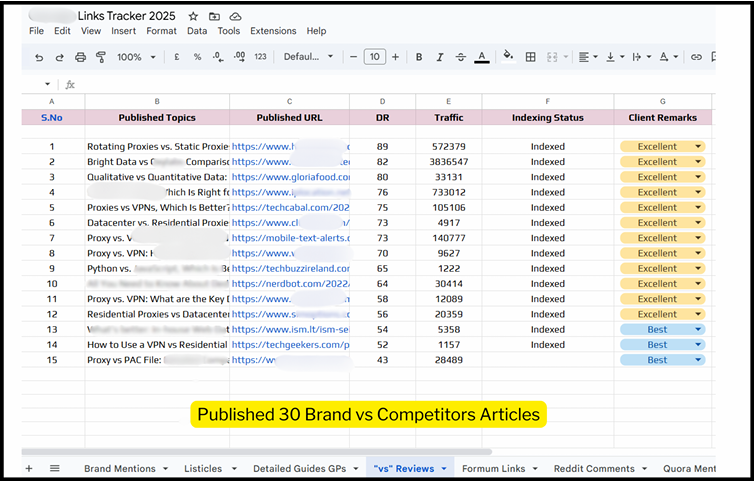754x481 pixels.
Task: Select the Paint format tool
Action: tap(101, 57)
